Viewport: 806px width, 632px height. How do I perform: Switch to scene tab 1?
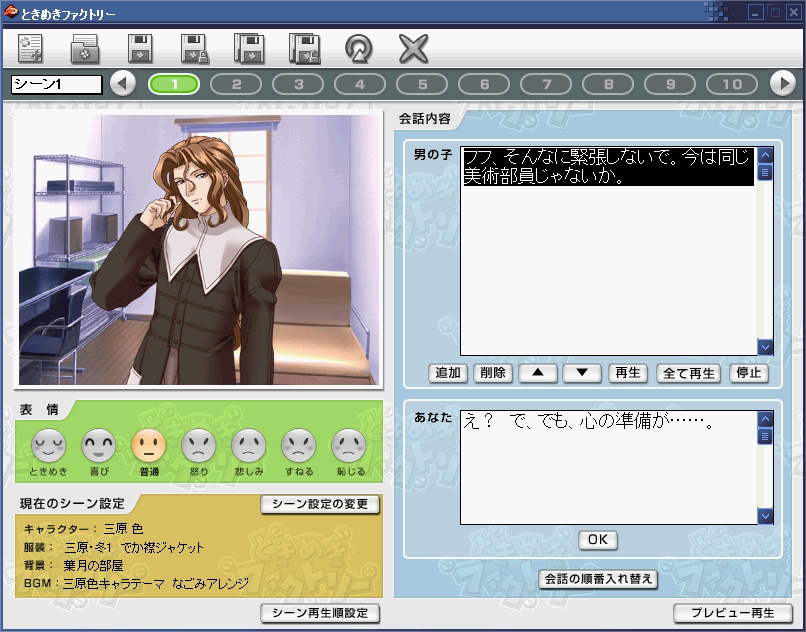coord(174,84)
